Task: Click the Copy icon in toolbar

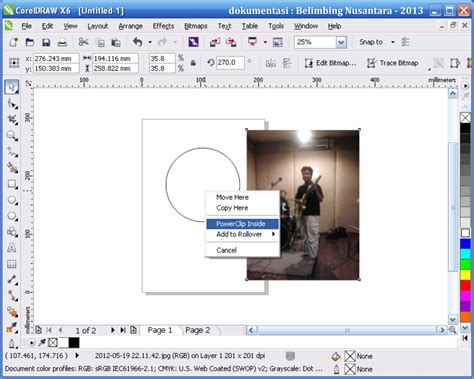Action: click(100, 42)
